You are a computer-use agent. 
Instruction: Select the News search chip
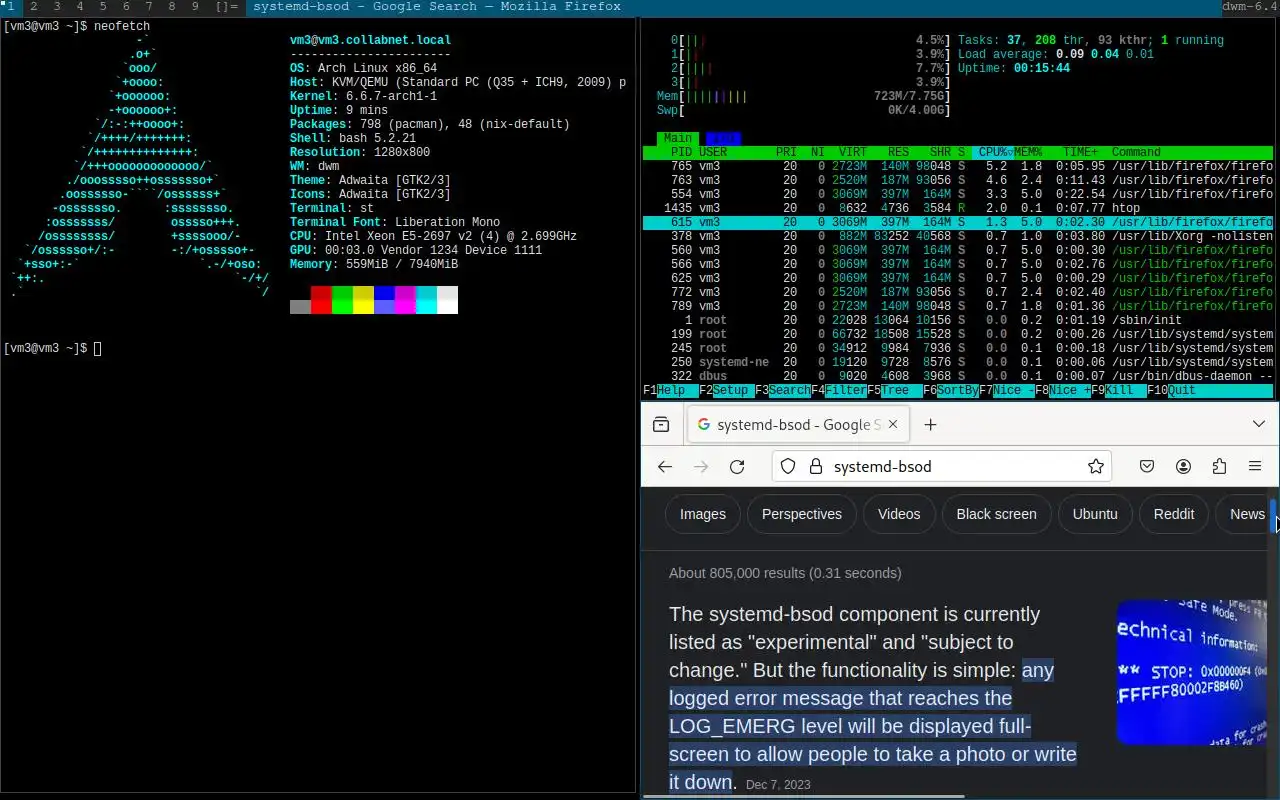[x=1243, y=514]
